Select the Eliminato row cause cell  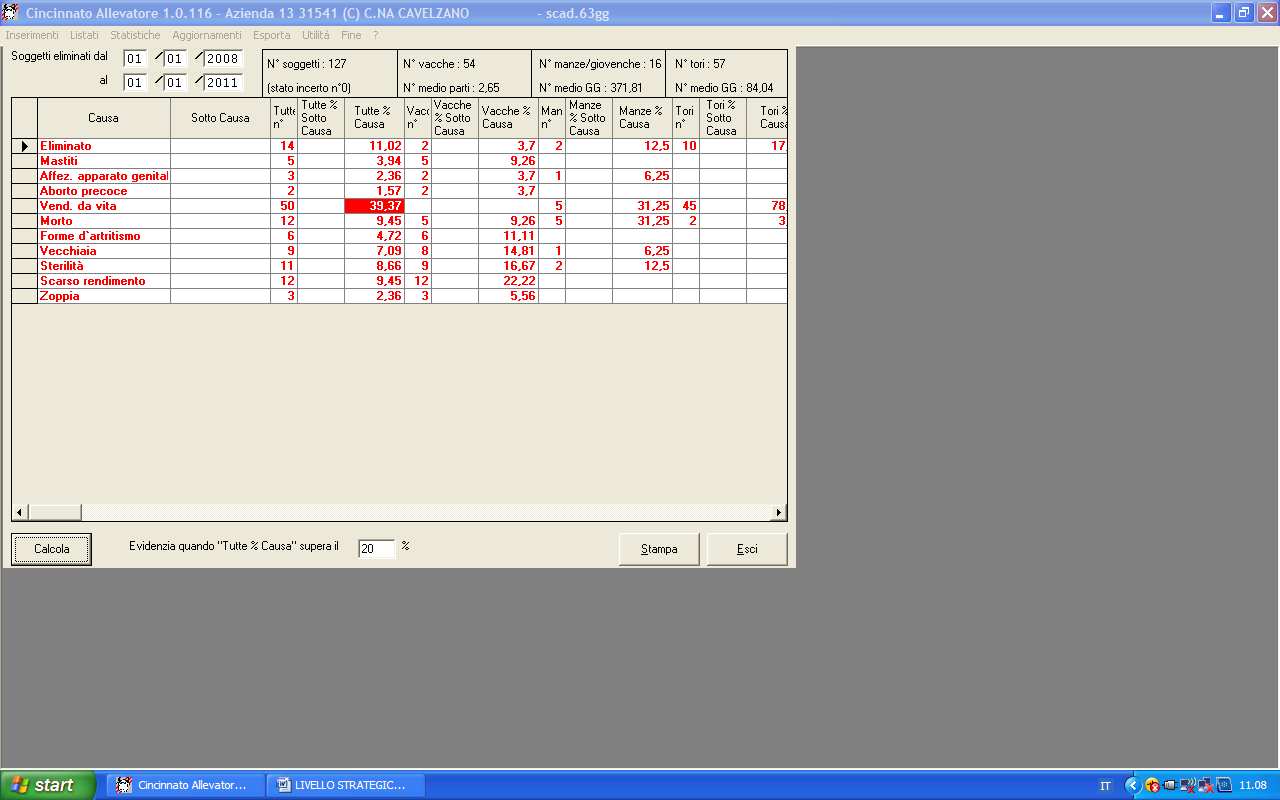tap(103, 146)
